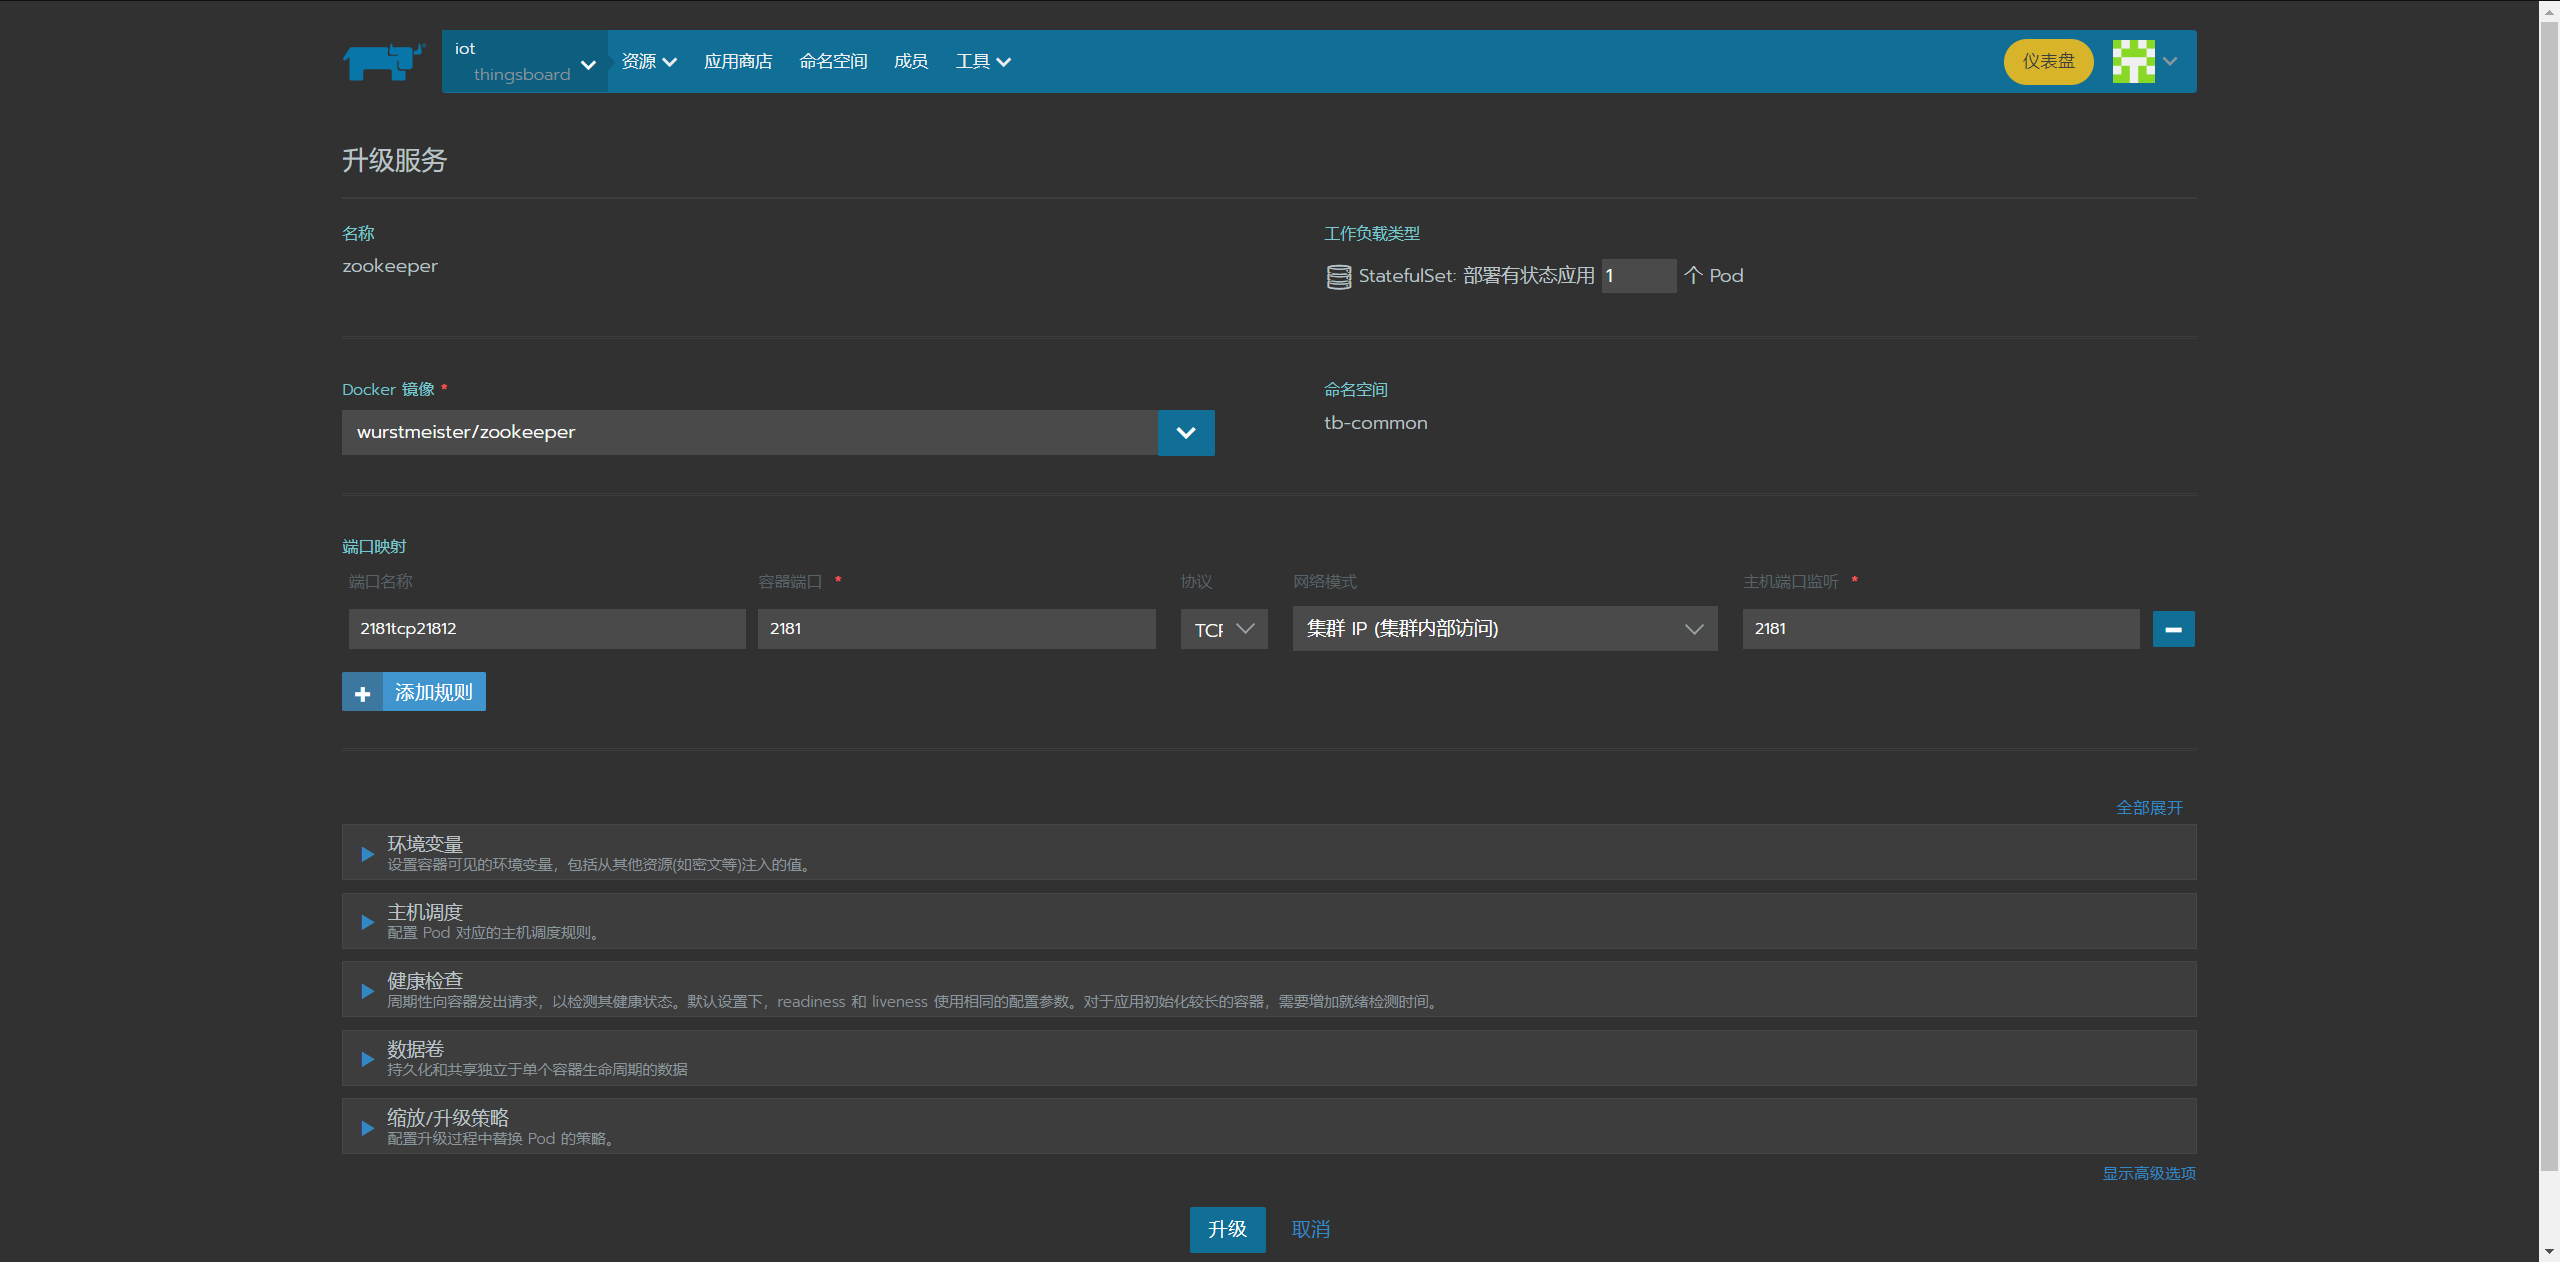Open the TCP protocol dropdown

pos(1224,629)
